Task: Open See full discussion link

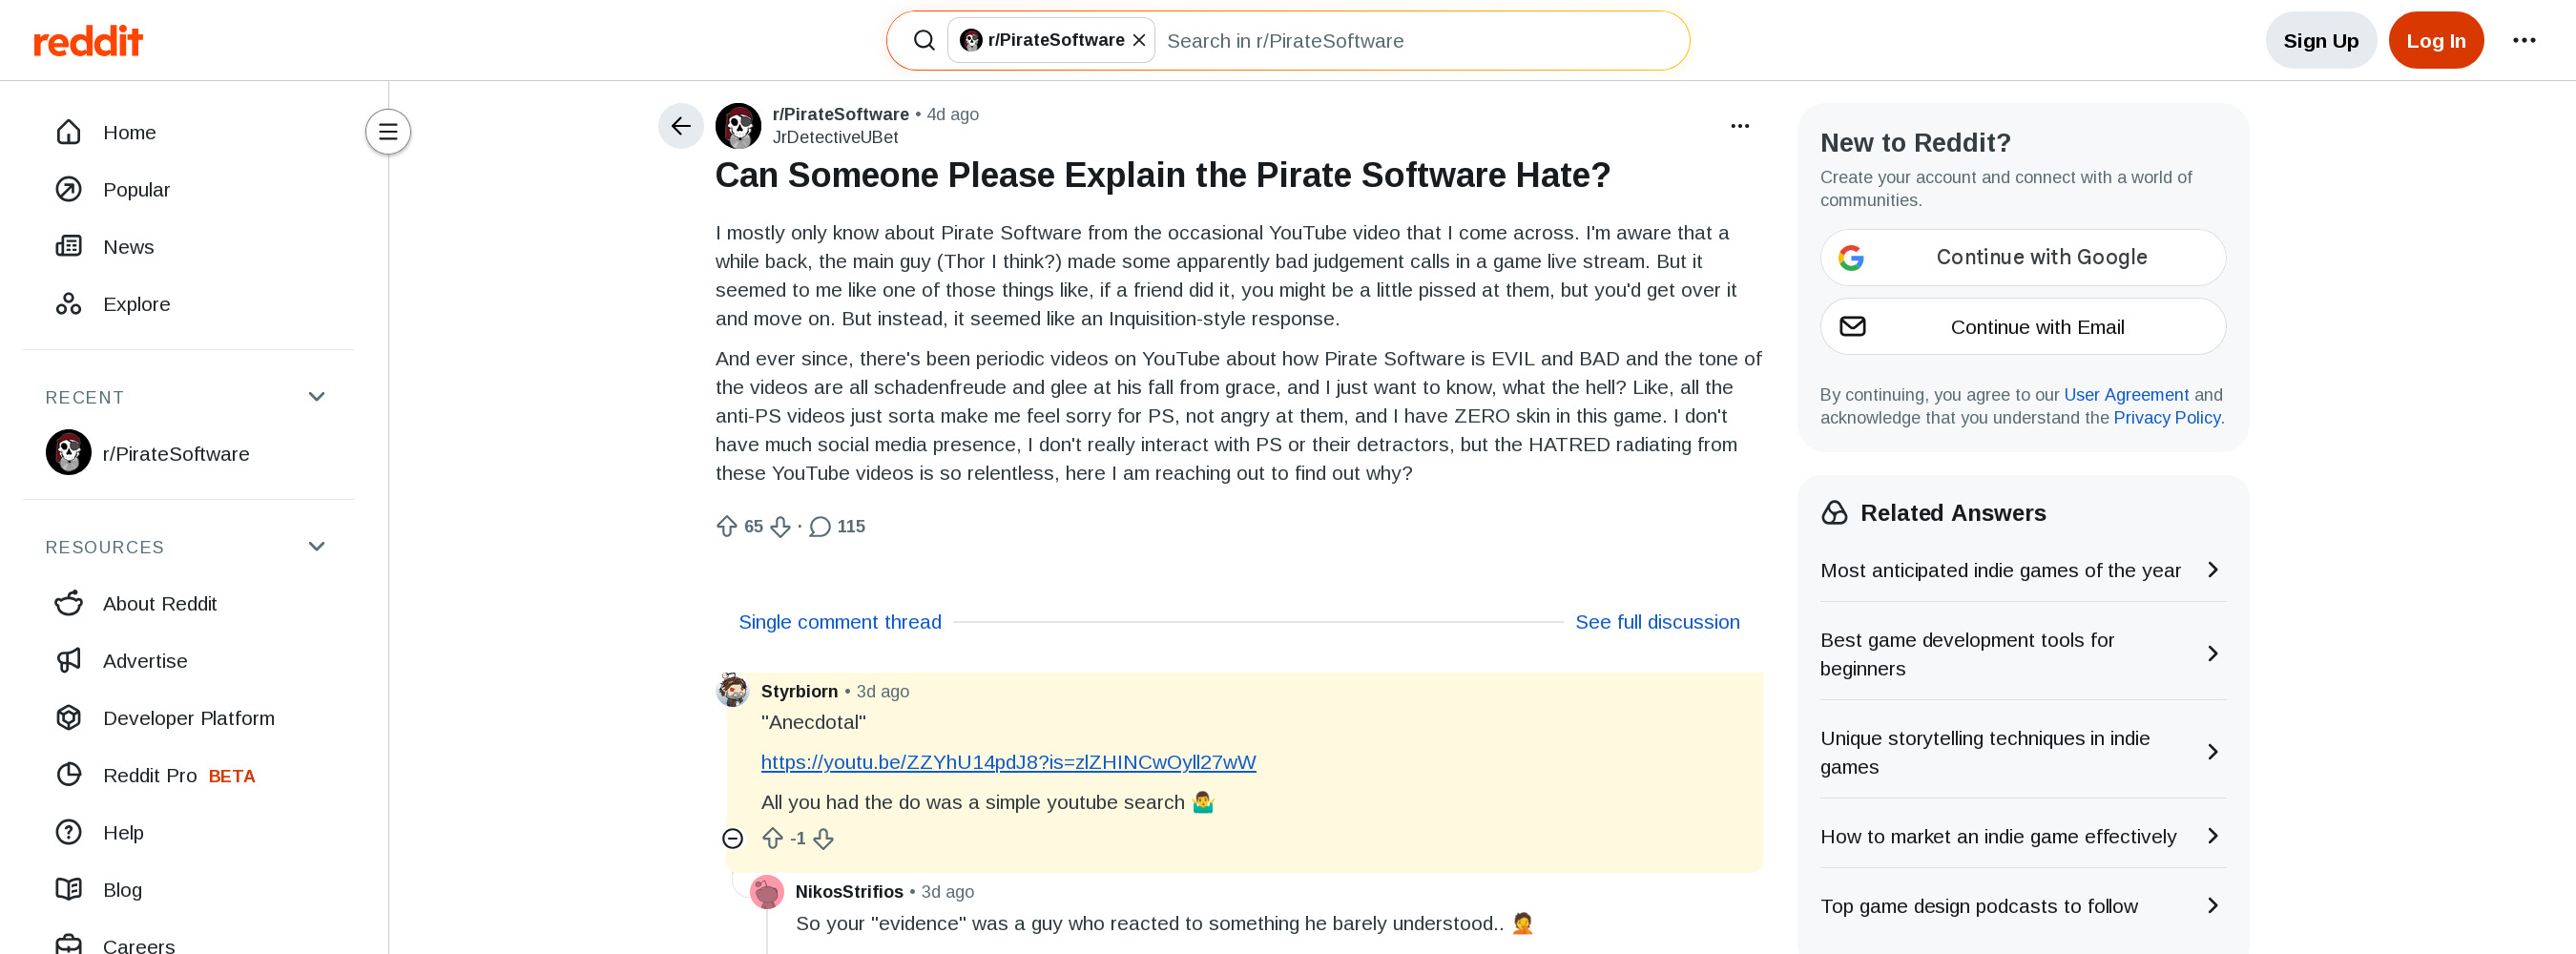Action: 1656,622
